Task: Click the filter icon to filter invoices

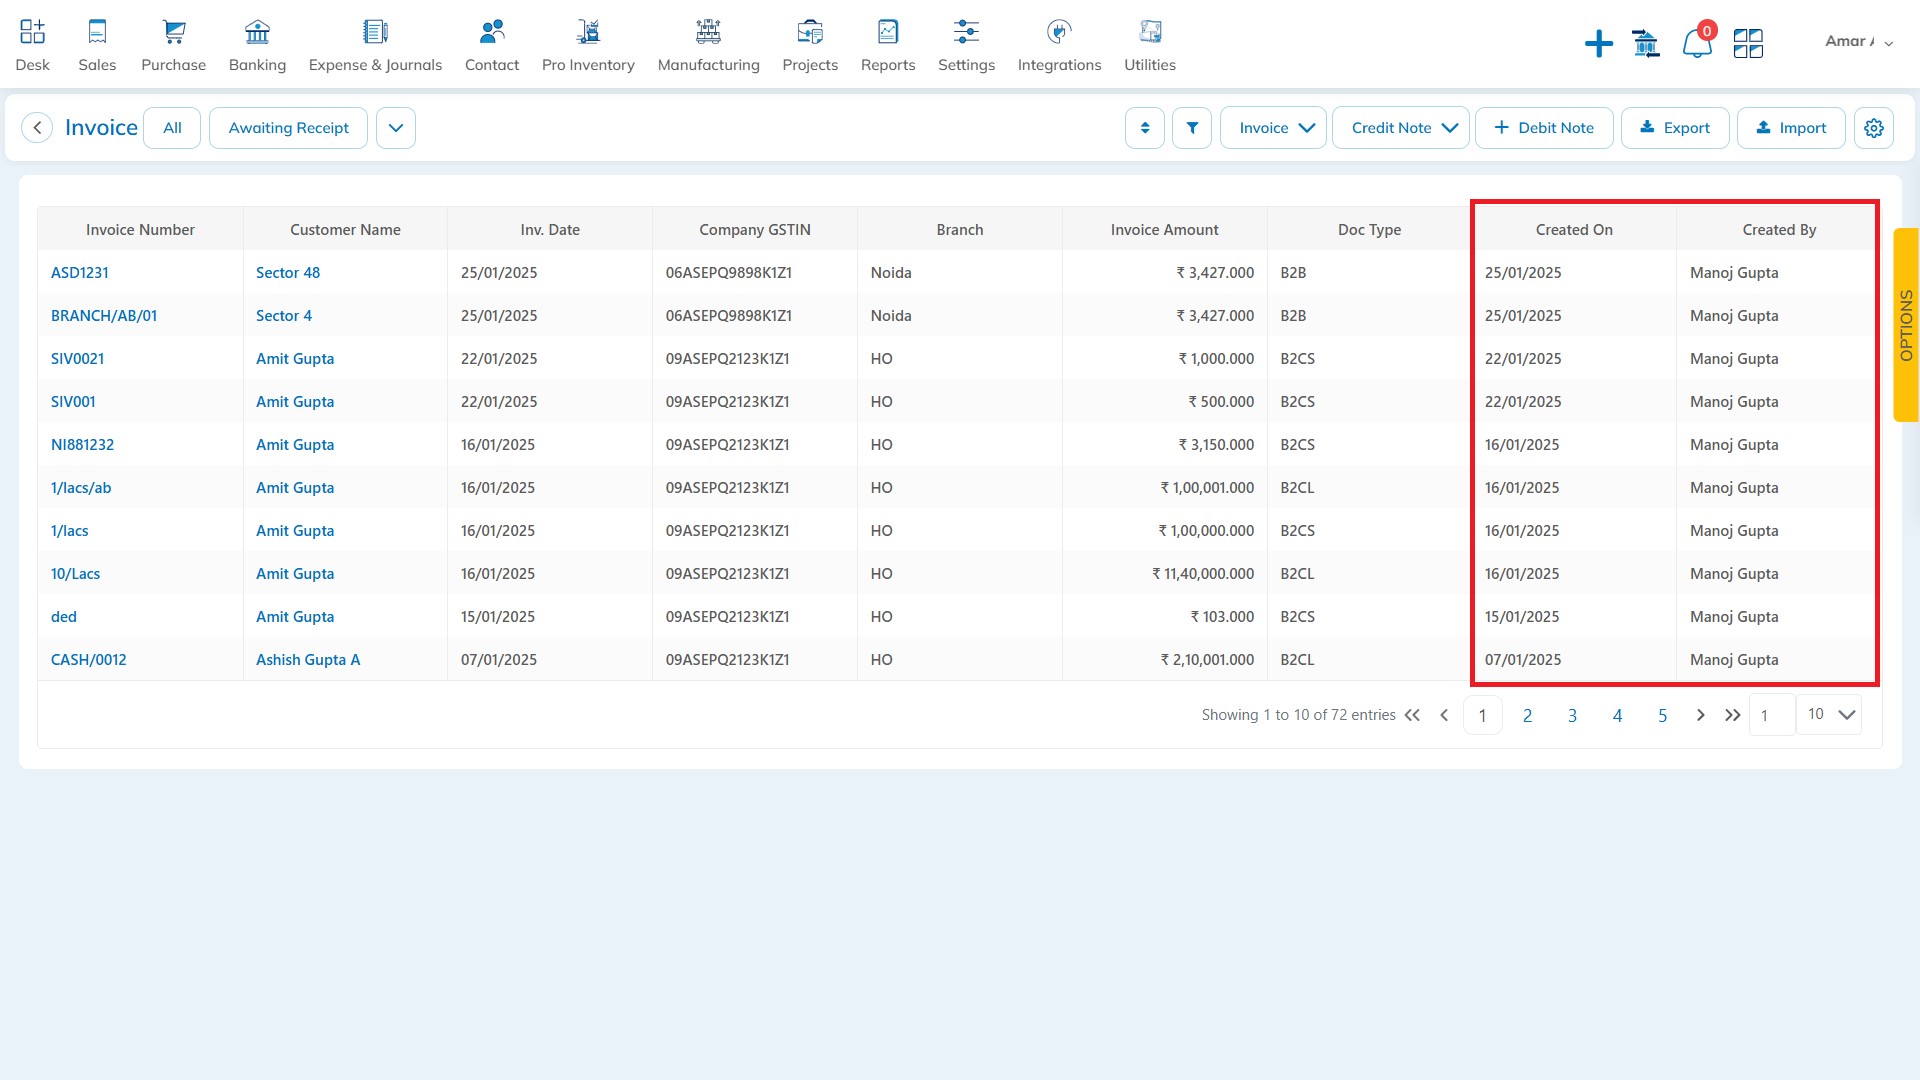Action: coord(1191,127)
